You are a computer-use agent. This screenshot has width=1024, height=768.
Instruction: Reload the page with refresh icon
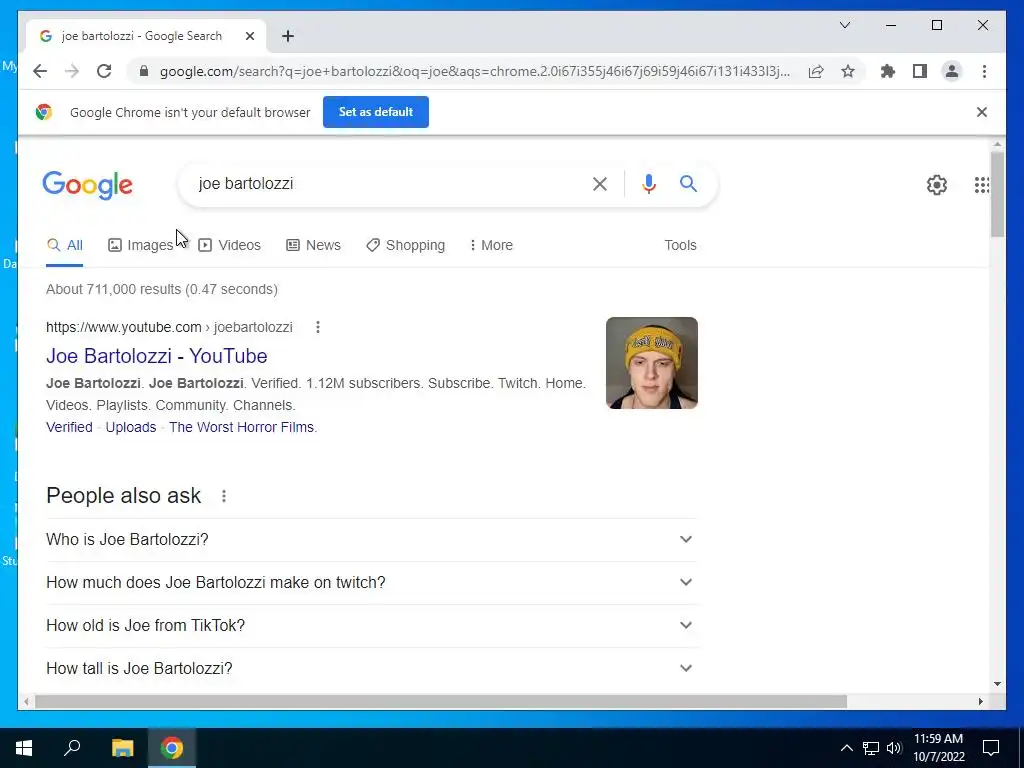coord(104,71)
